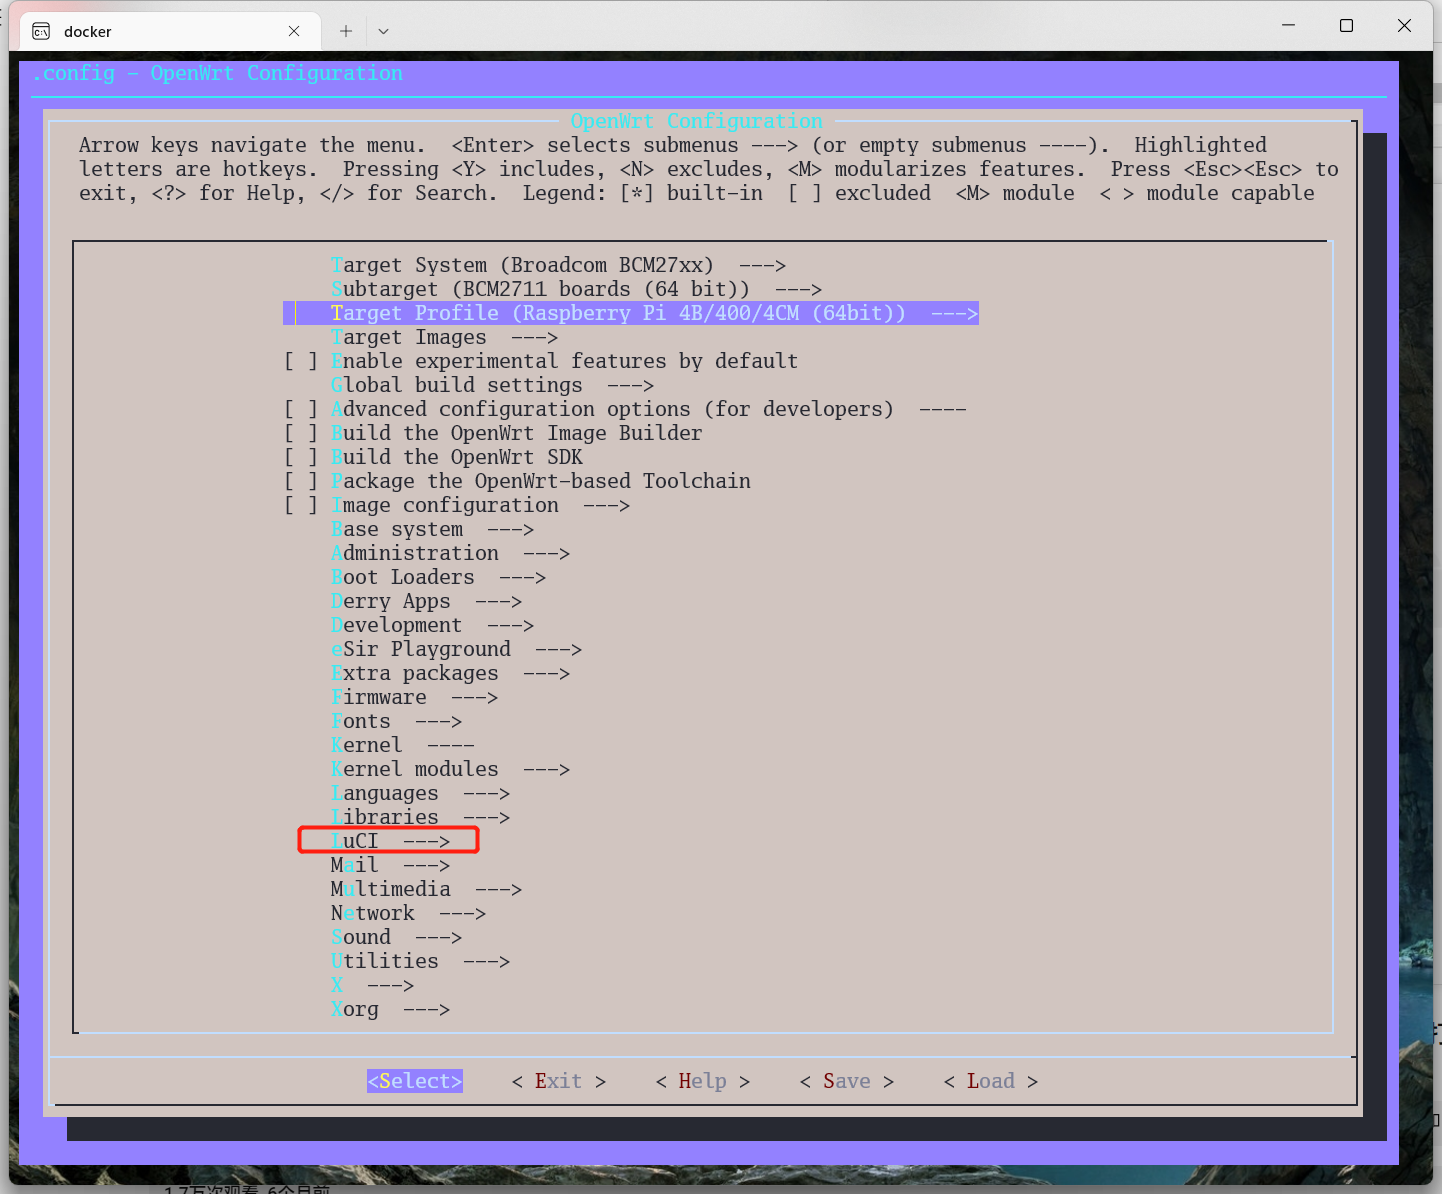Enable Build the OpenWrt Image Builder checkbox
The width and height of the screenshot is (1442, 1194).
[x=301, y=433]
